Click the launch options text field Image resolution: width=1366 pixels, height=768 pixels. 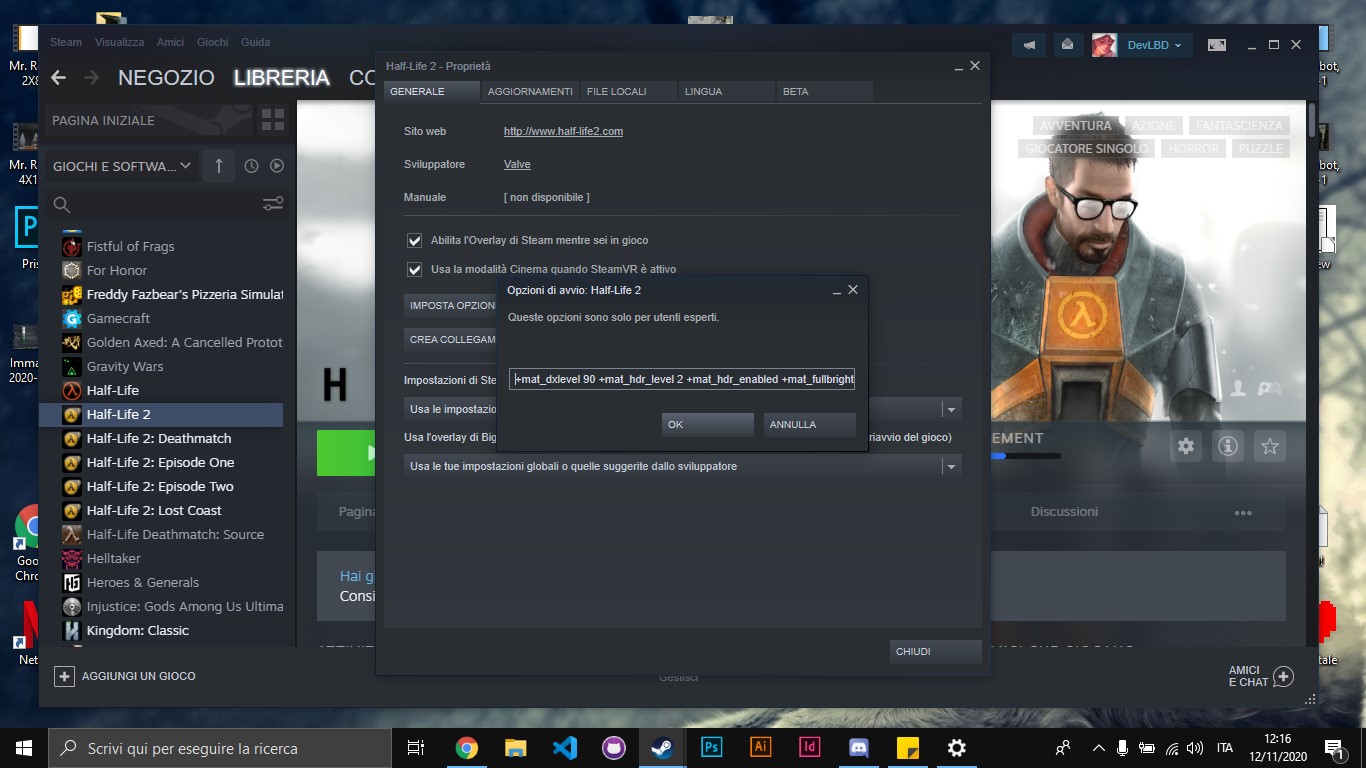pyautogui.click(x=682, y=380)
